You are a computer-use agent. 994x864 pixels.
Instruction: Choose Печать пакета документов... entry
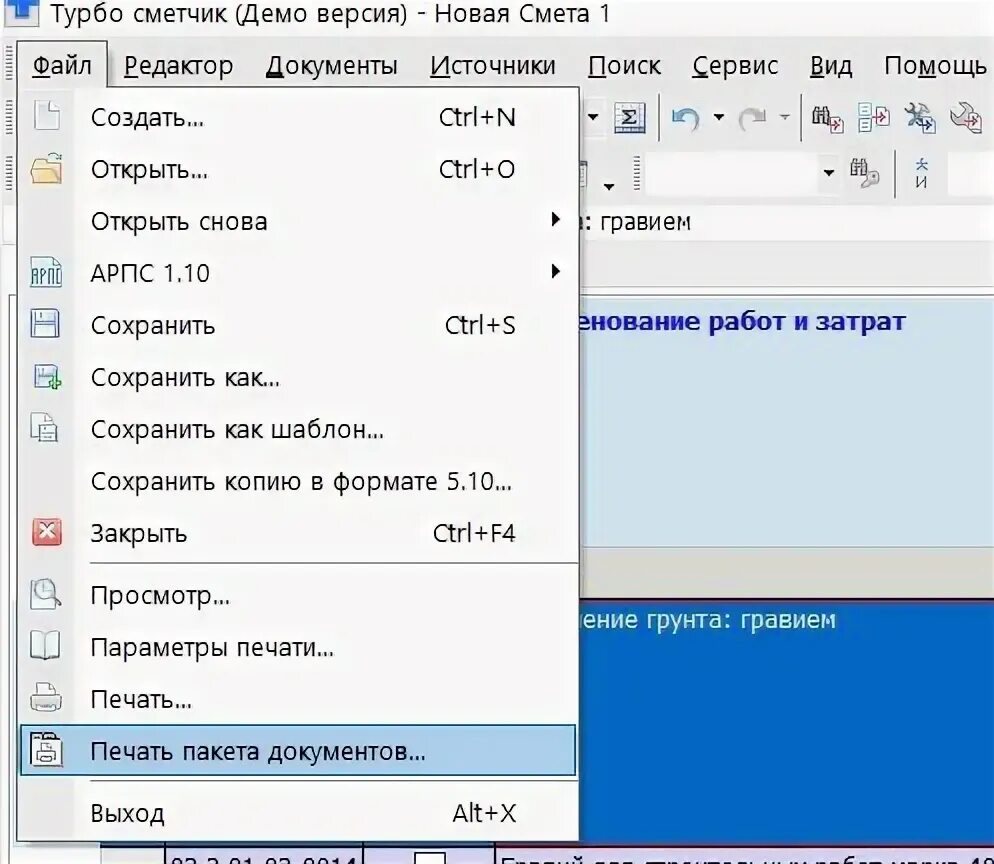click(298, 751)
